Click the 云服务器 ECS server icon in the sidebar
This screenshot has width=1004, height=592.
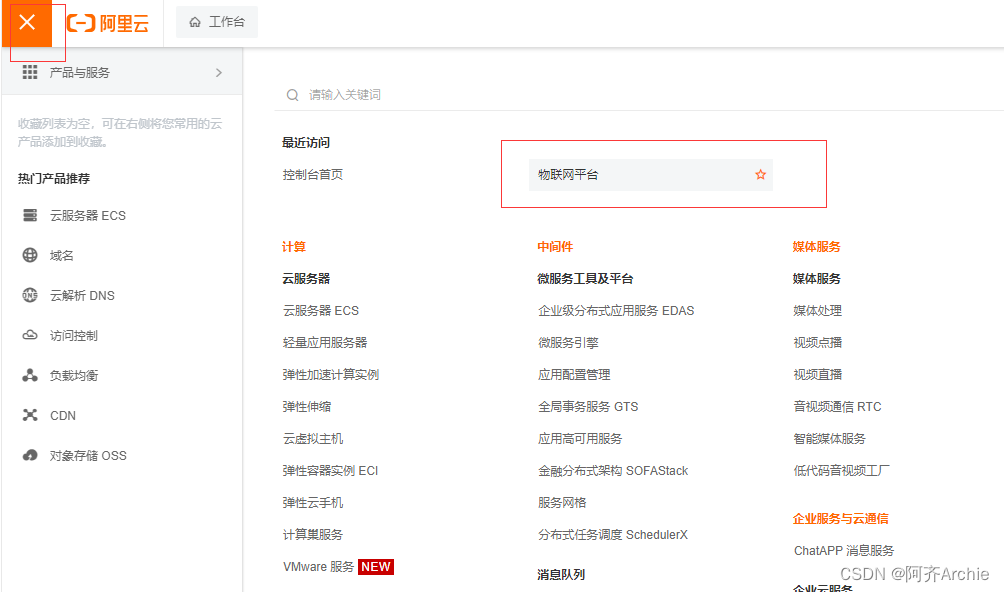point(30,215)
